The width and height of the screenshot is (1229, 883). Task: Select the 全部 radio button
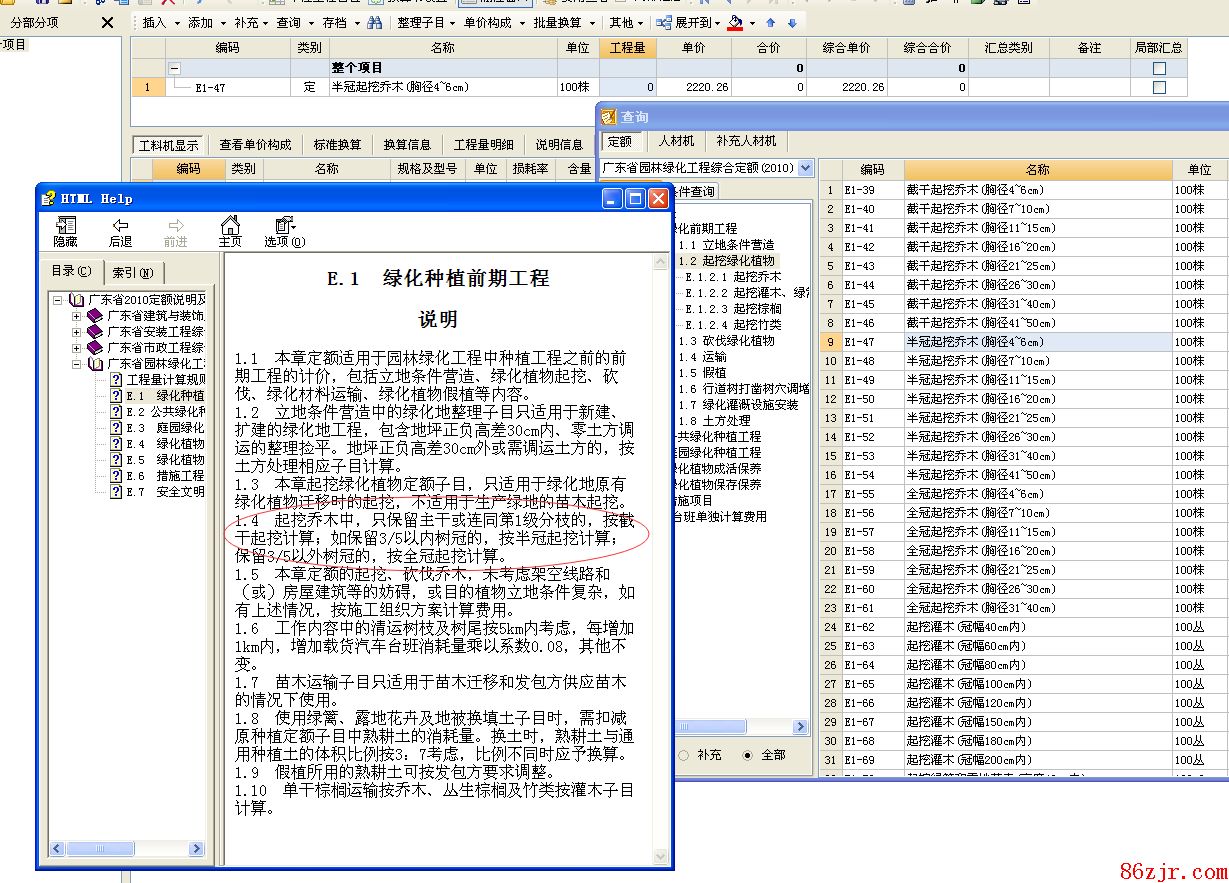click(748, 755)
